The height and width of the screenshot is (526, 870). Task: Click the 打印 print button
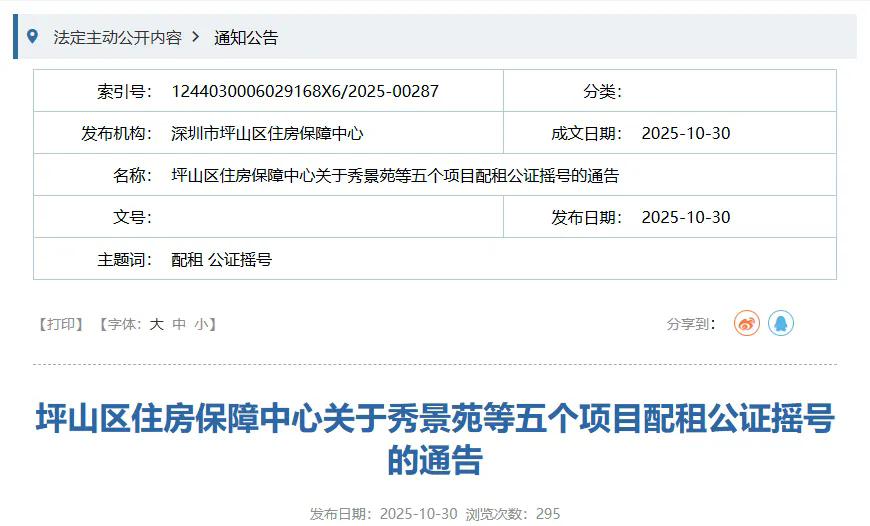tap(61, 324)
